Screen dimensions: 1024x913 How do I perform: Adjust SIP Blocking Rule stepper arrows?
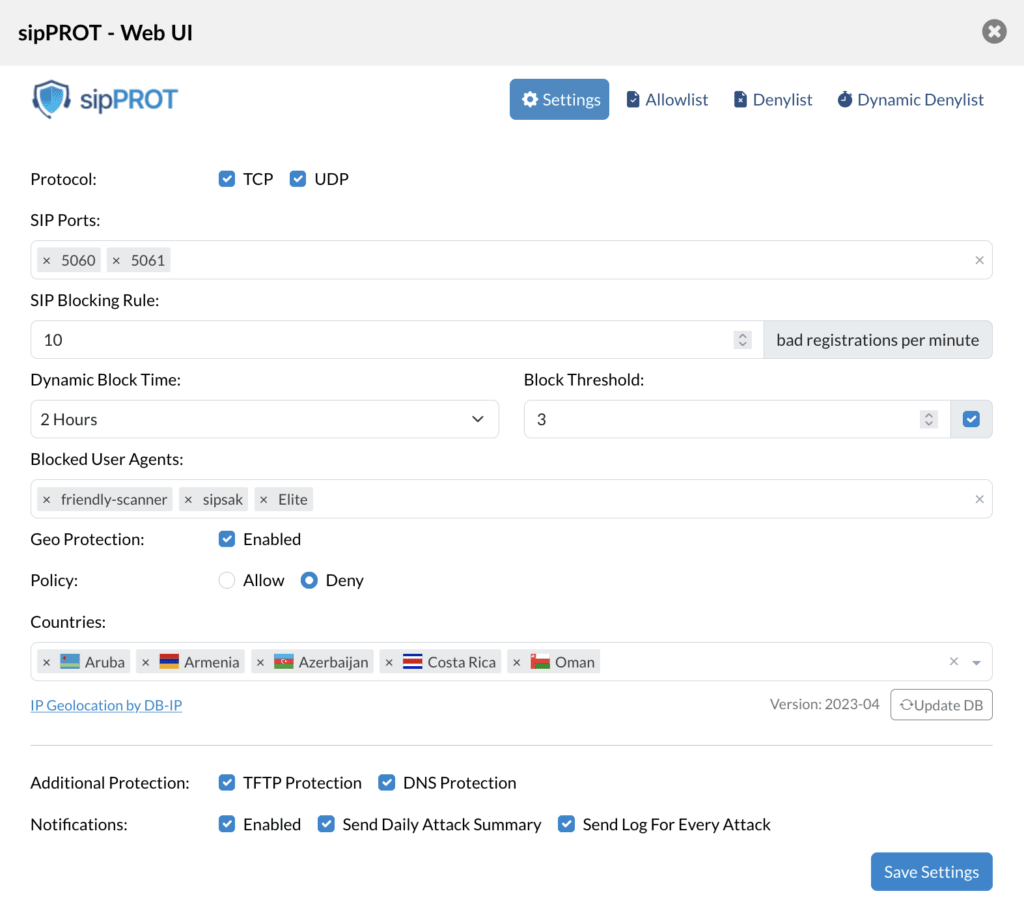coord(743,340)
